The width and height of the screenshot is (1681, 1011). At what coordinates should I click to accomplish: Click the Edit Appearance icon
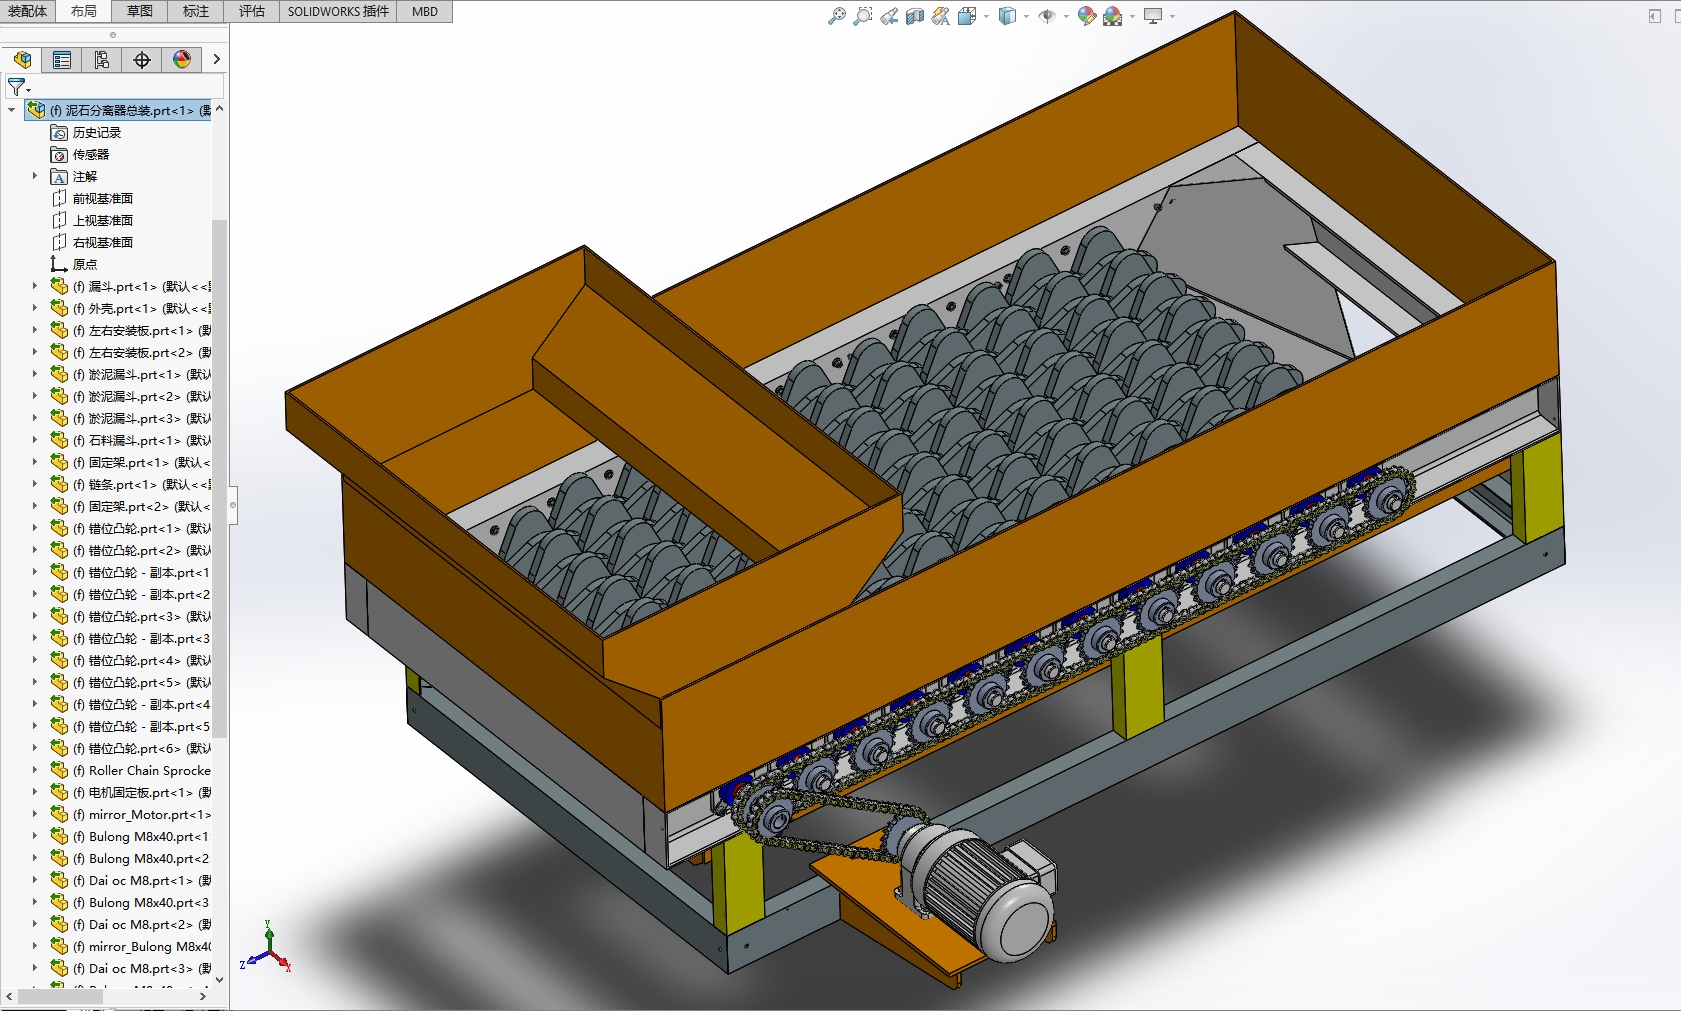click(1087, 16)
